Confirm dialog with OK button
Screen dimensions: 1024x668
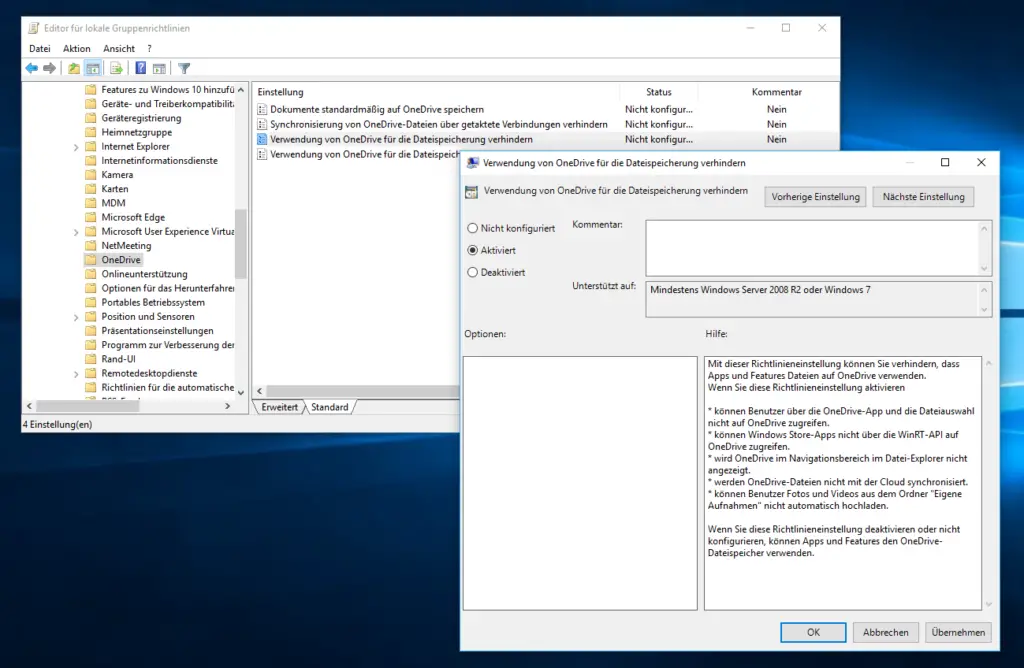[813, 632]
